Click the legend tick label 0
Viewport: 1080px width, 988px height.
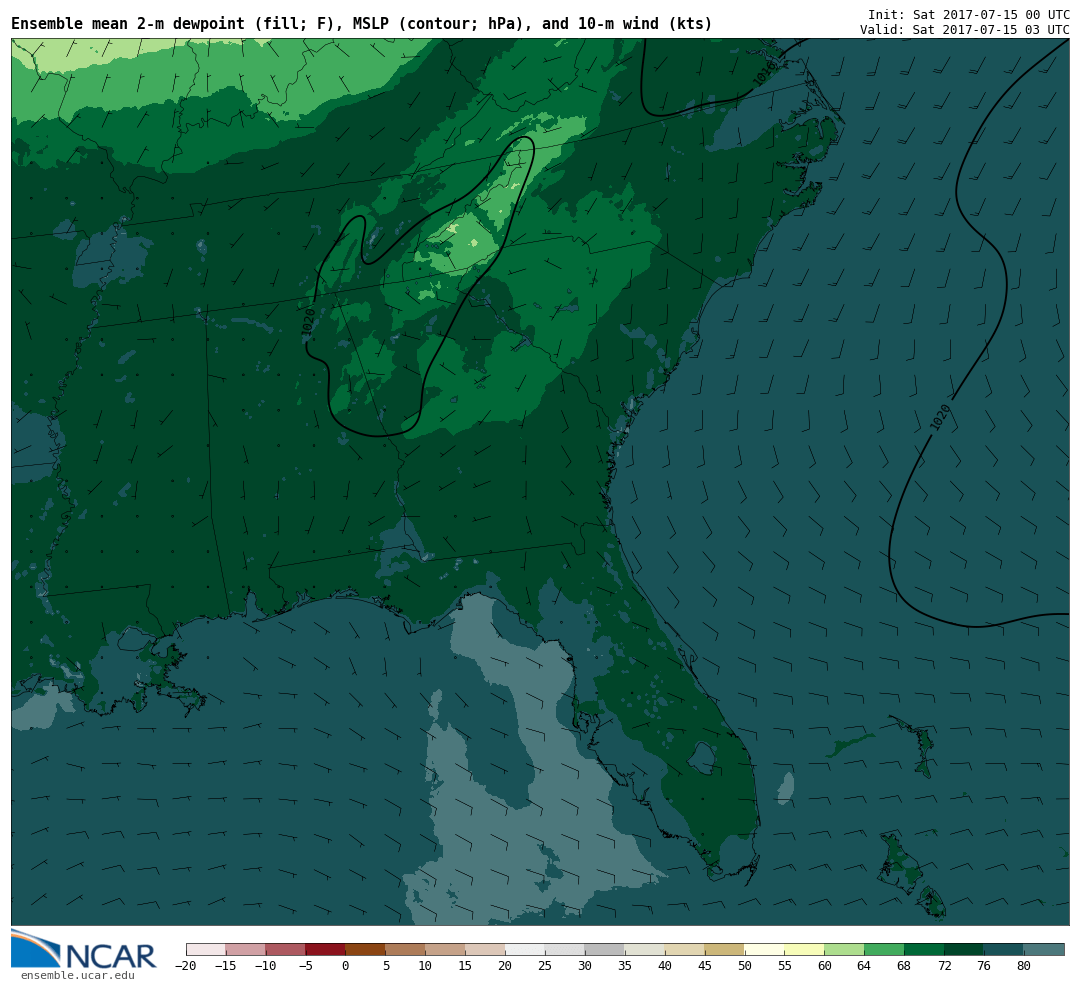click(346, 966)
